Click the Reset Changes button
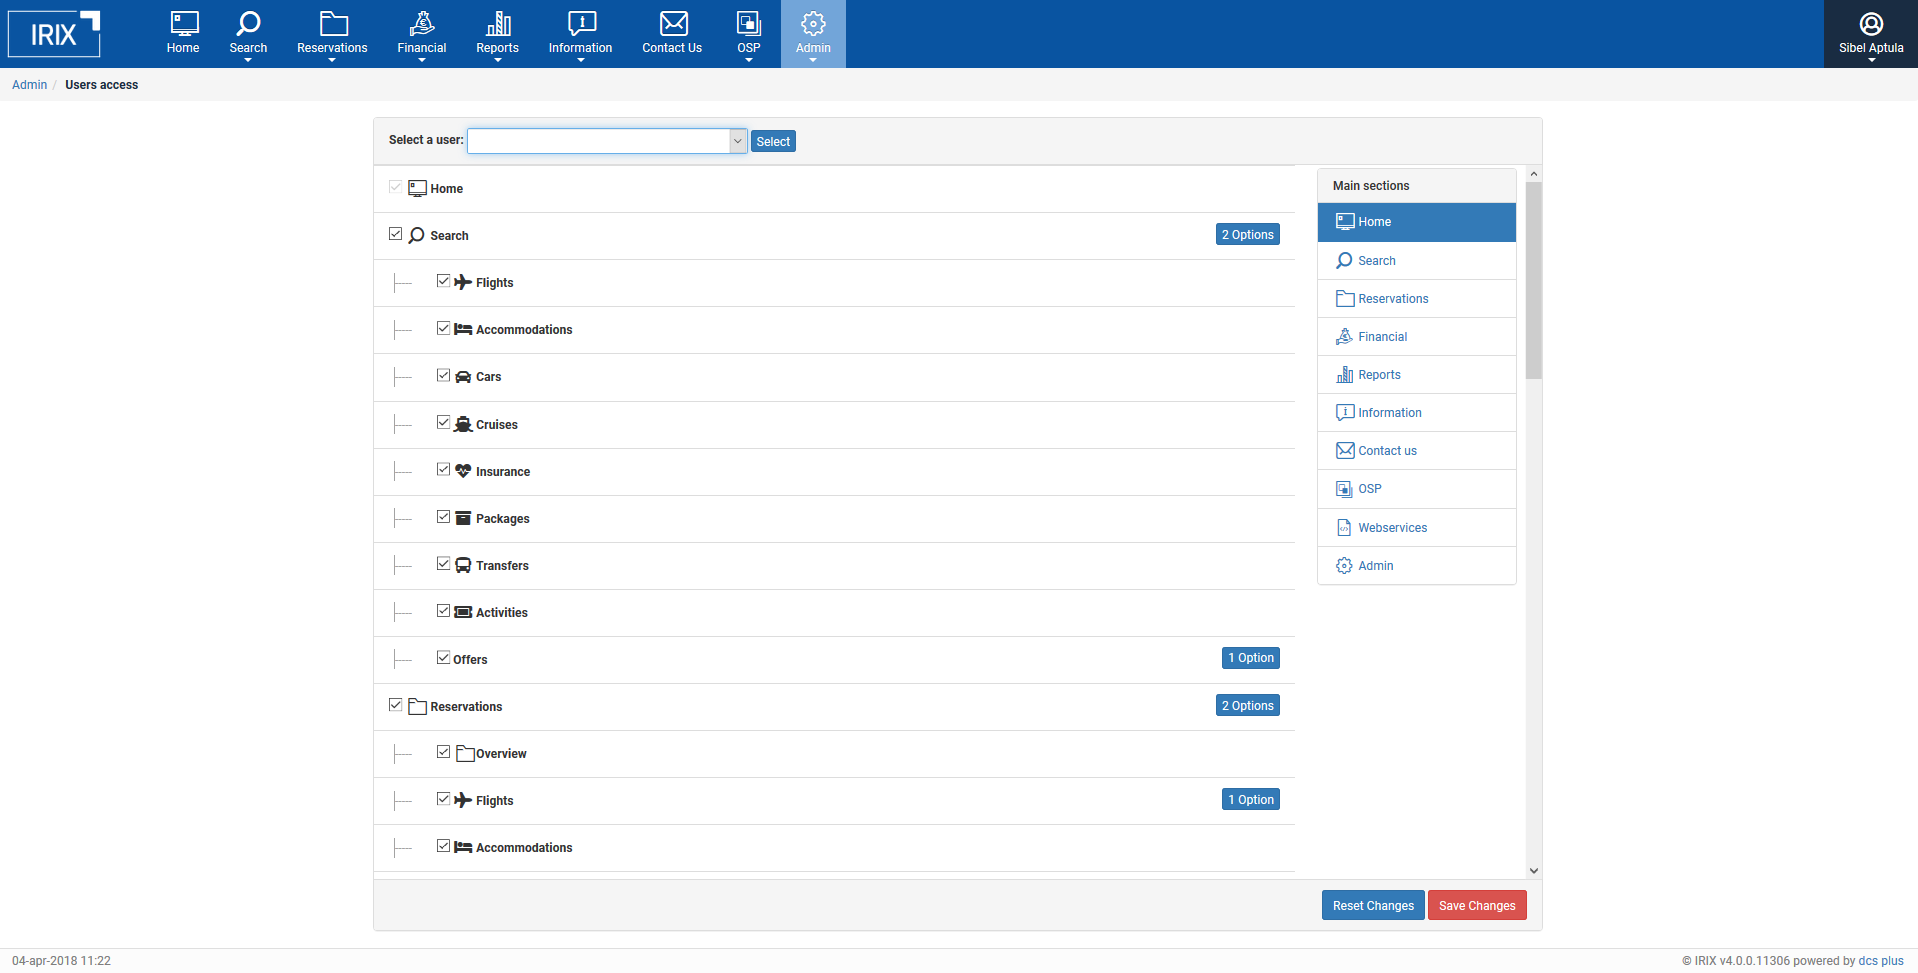Viewport: 1918px width, 973px height. [x=1372, y=906]
